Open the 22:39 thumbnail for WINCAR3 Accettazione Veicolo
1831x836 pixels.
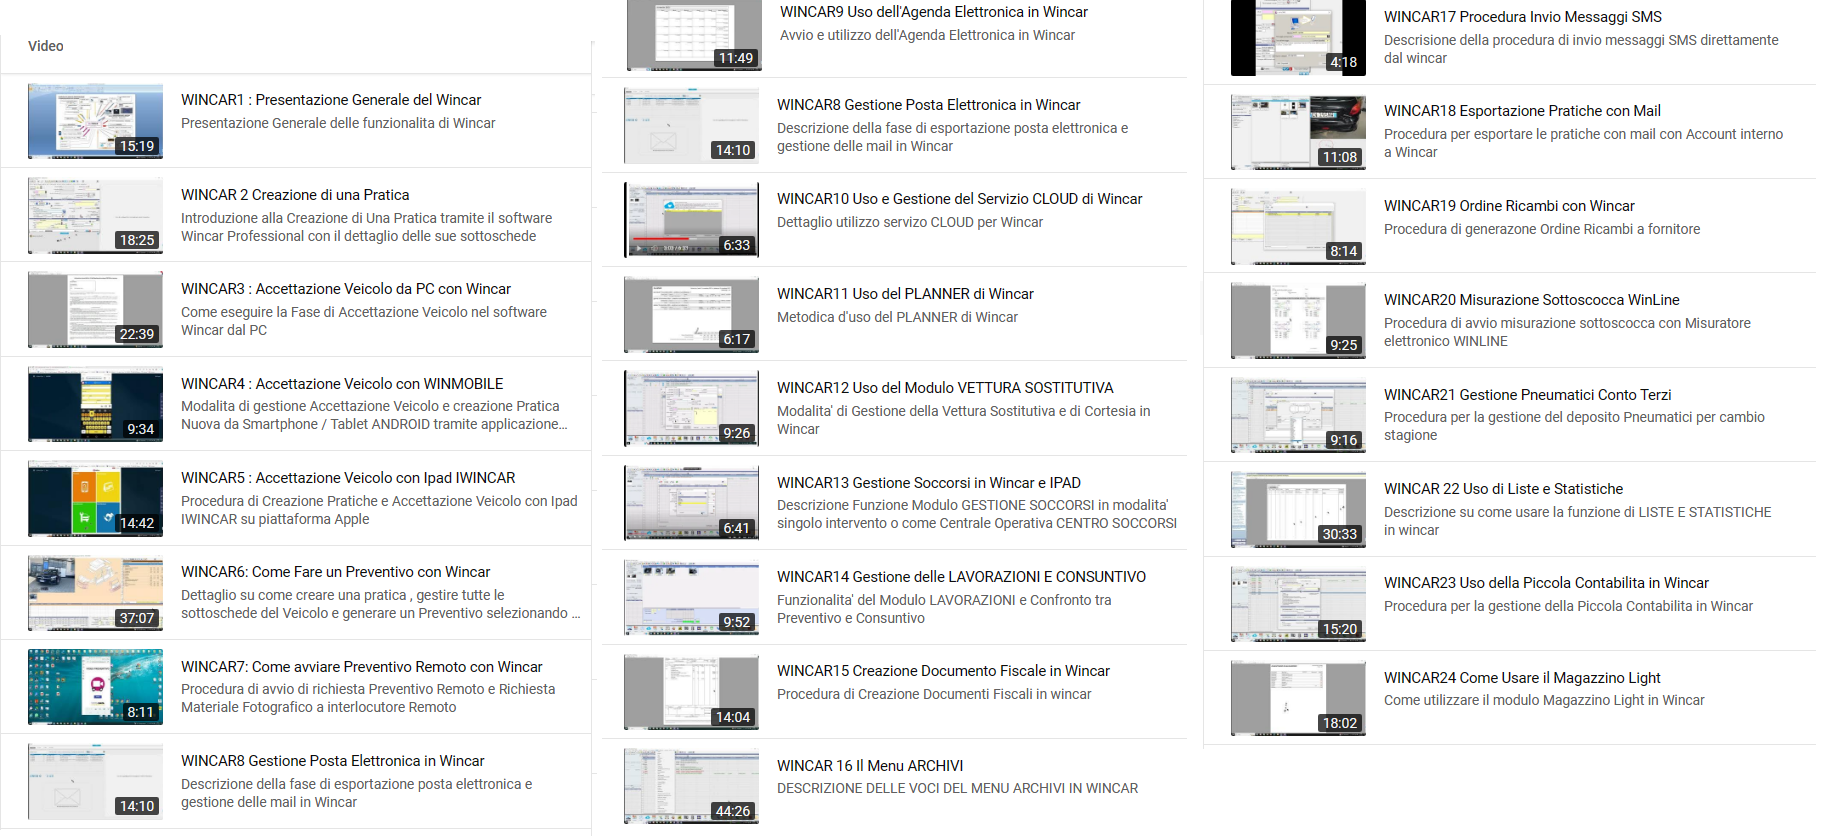click(95, 310)
